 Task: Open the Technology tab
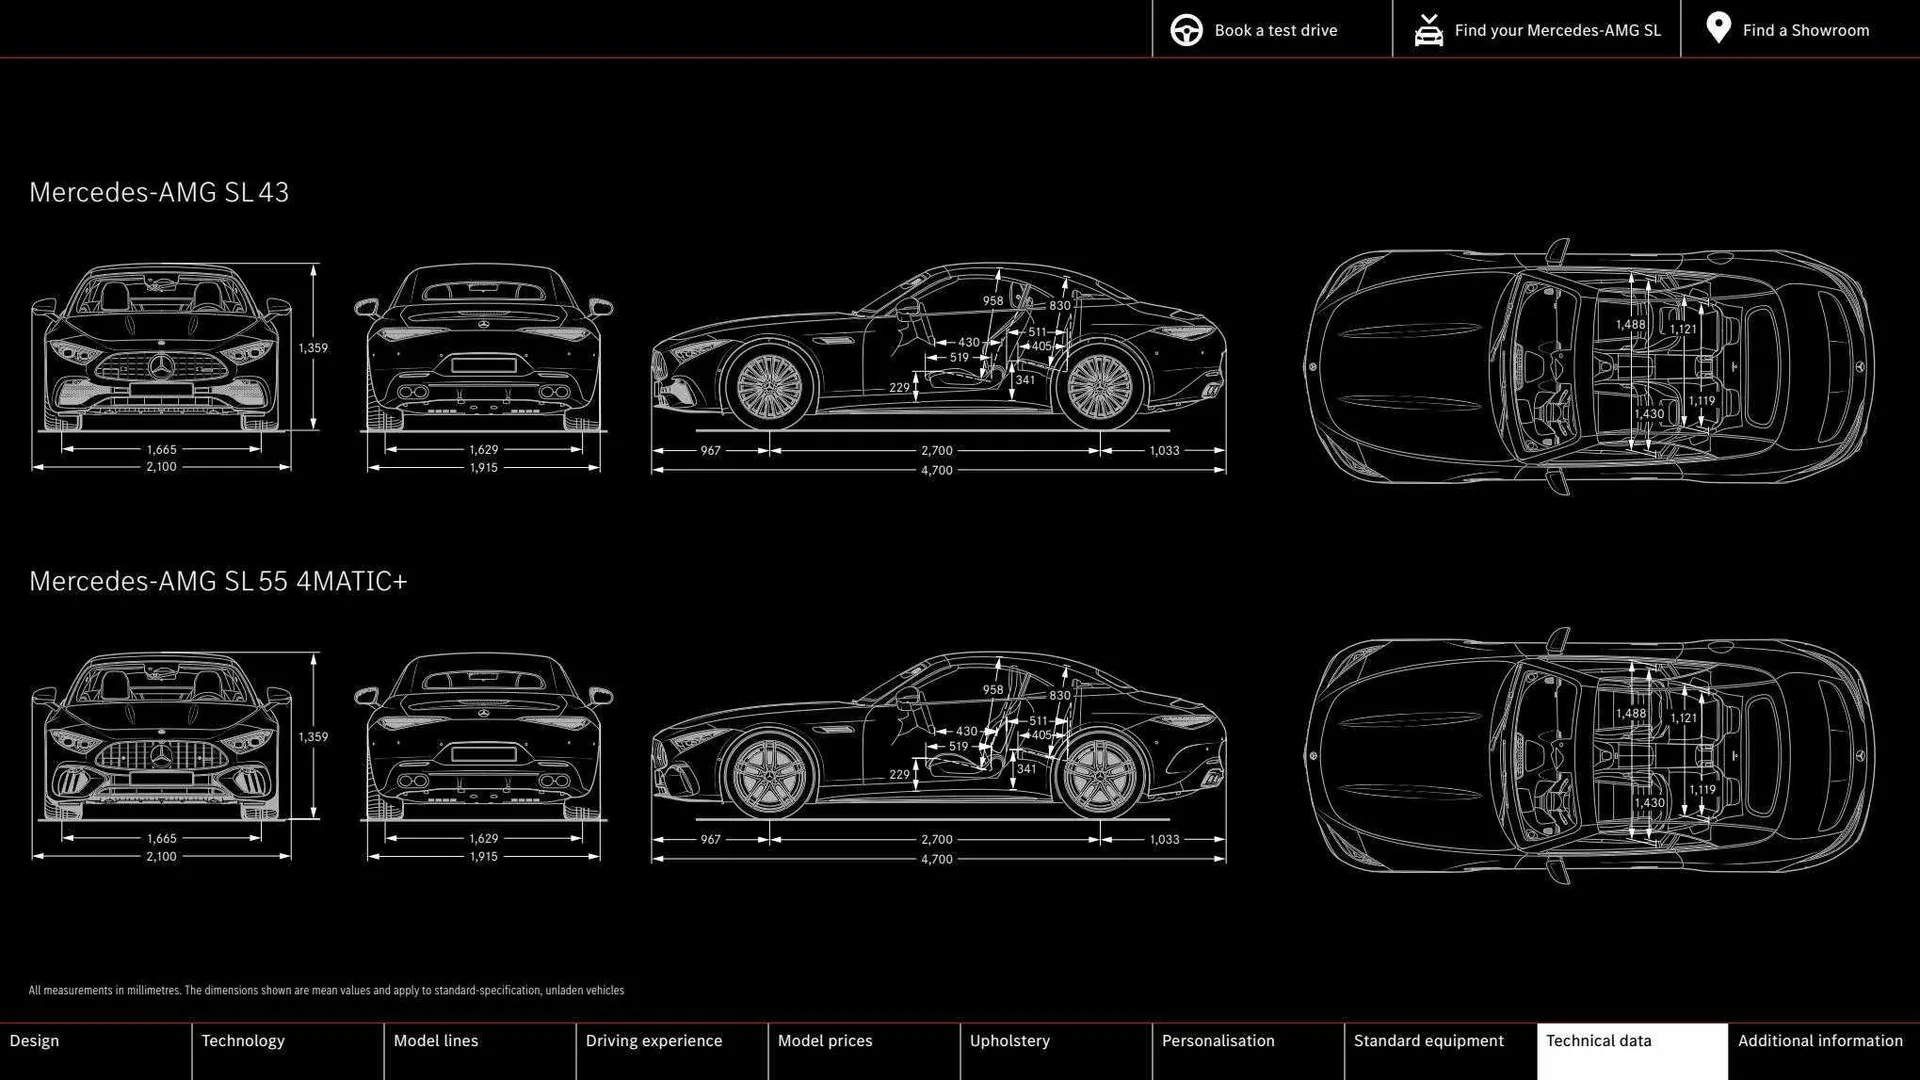pos(243,1041)
